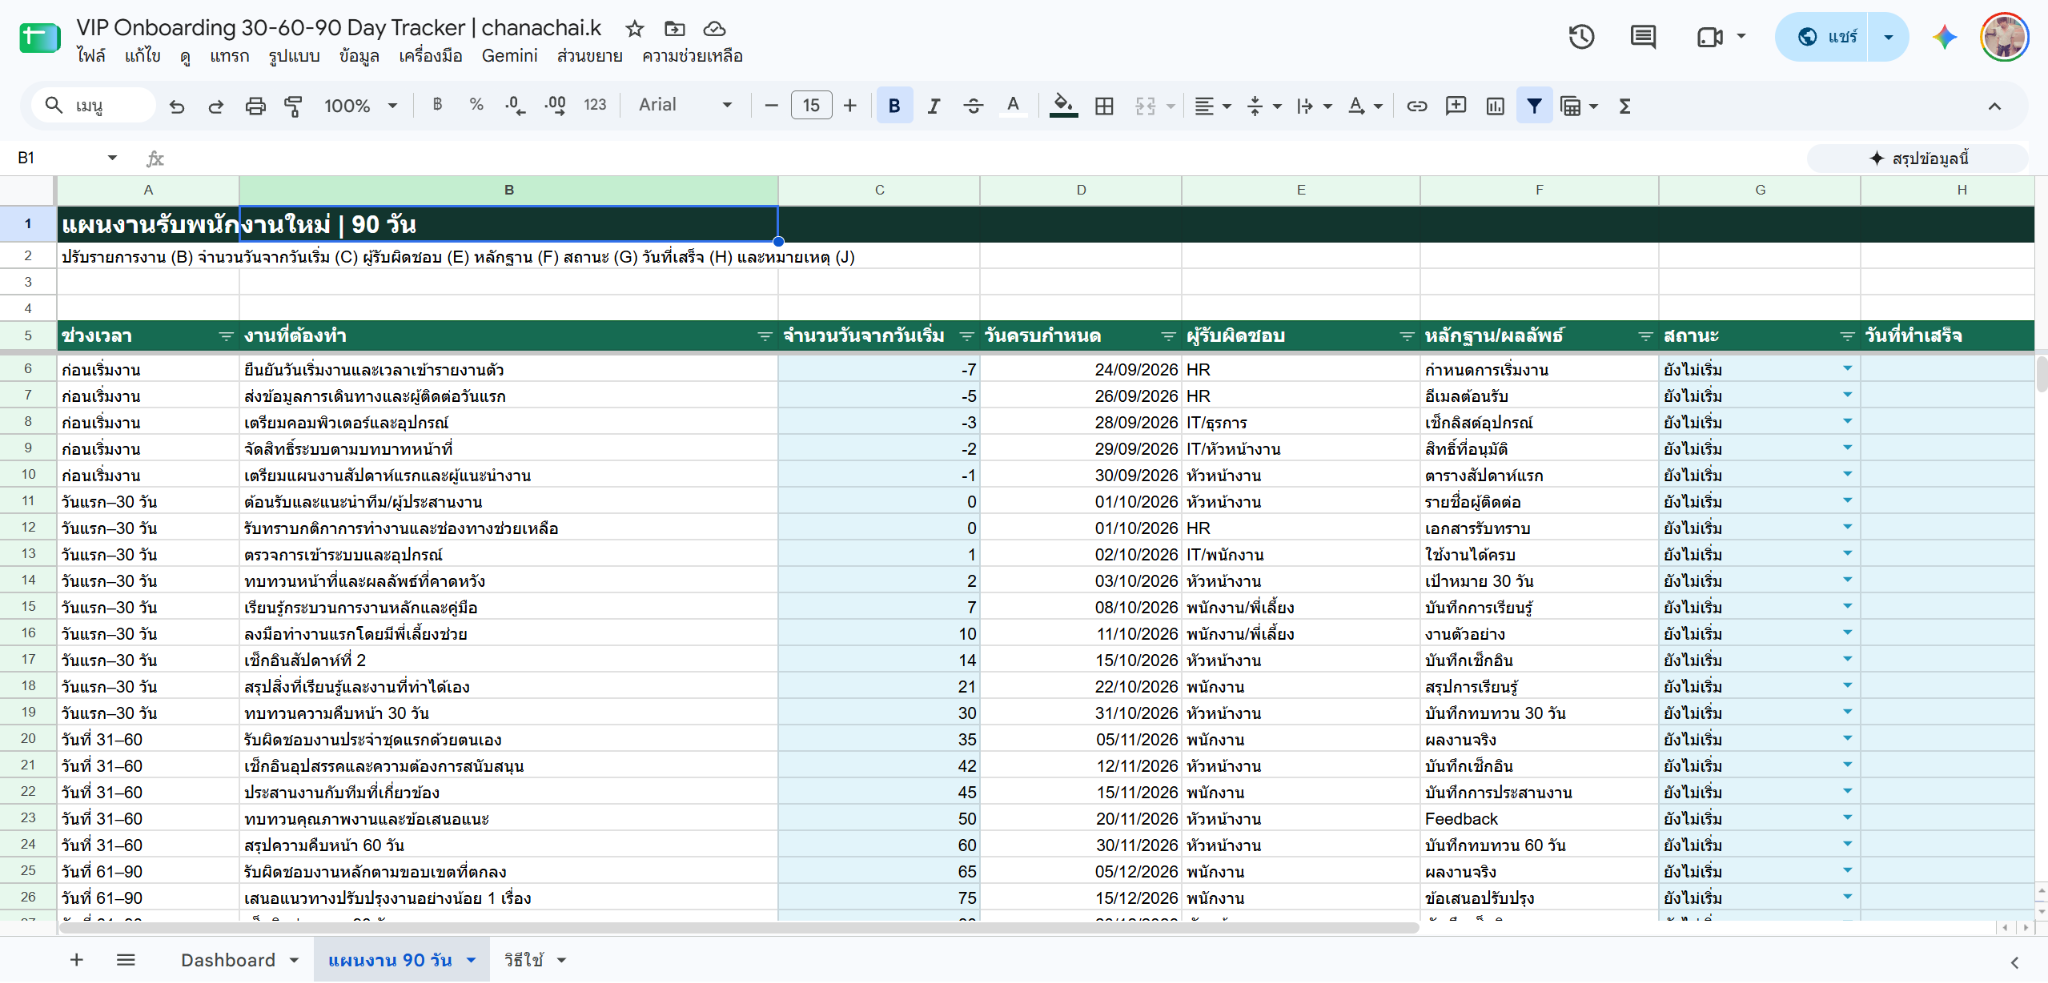Open the ไฟล์ menu

(91, 56)
